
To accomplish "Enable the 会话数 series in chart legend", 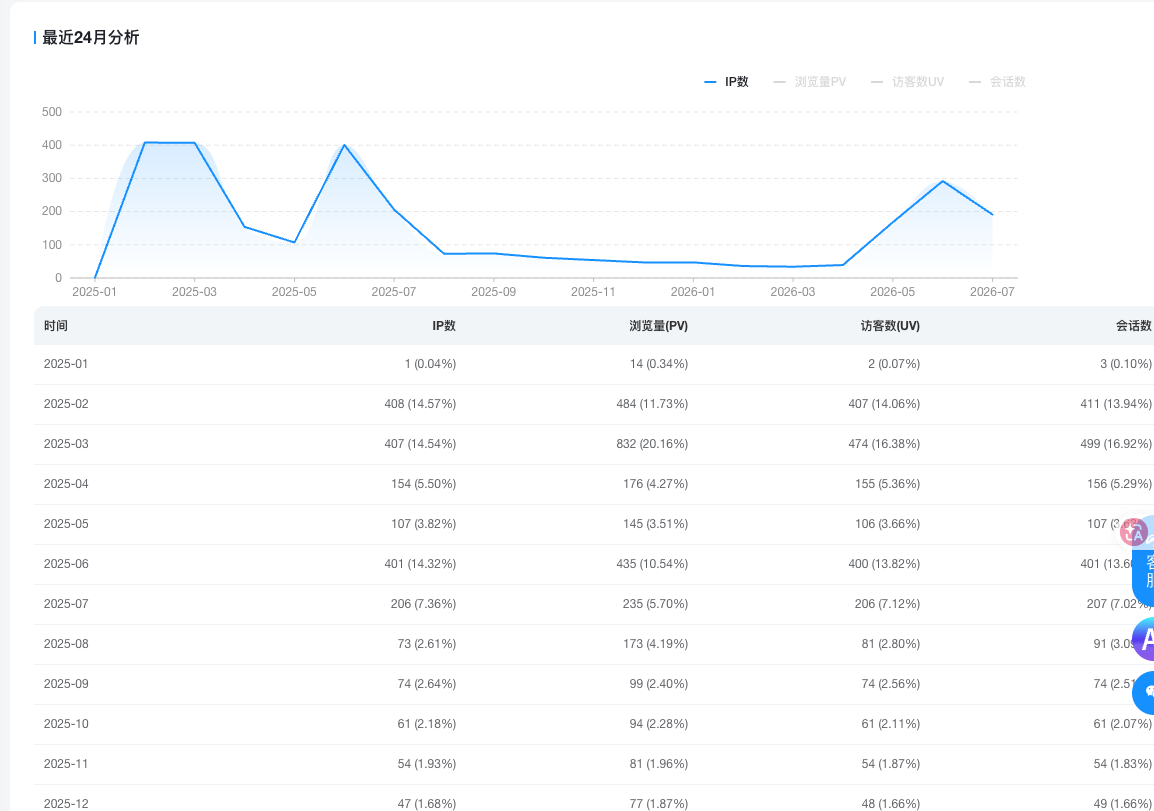I will [x=997, y=82].
